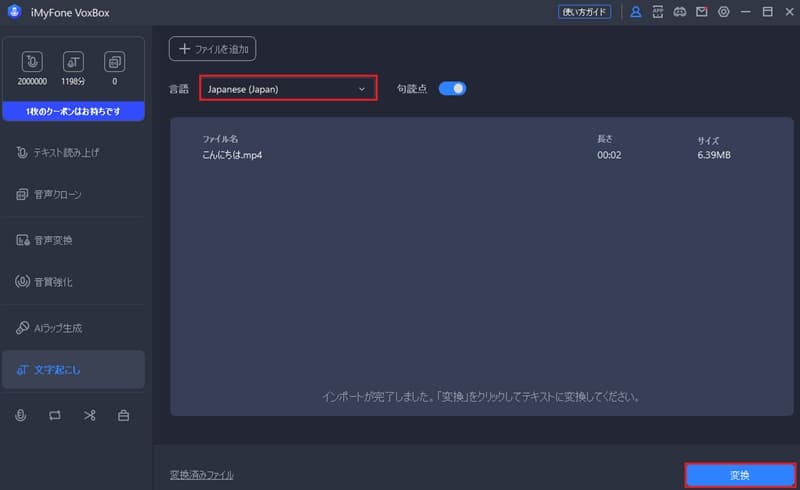The image size is (800, 490).
Task: Open the toolbox briefcase icon
Action: click(123, 415)
